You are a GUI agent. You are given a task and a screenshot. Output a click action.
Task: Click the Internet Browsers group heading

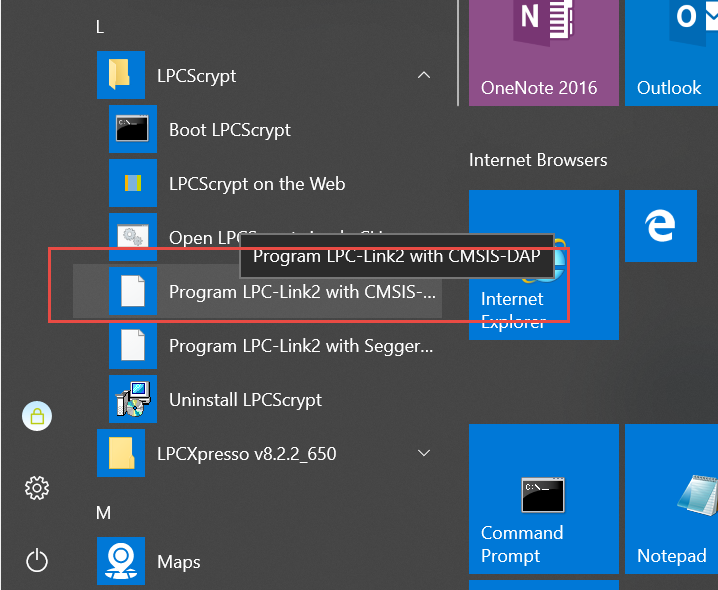click(x=538, y=160)
